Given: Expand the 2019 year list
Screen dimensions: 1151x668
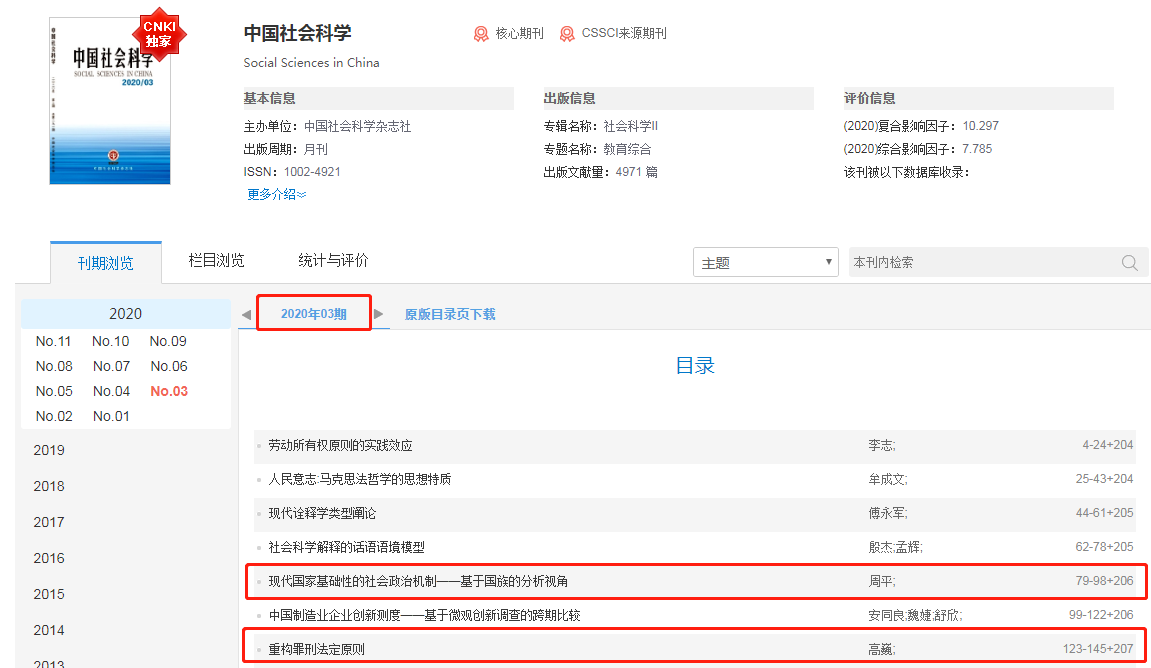Looking at the screenshot, I should (x=49, y=450).
